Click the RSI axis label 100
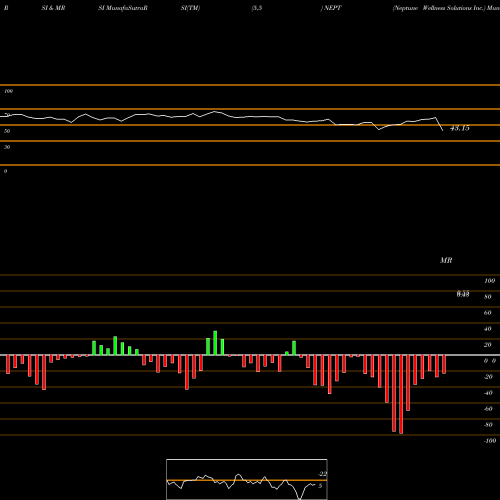500x500 pixels. tap(9, 91)
